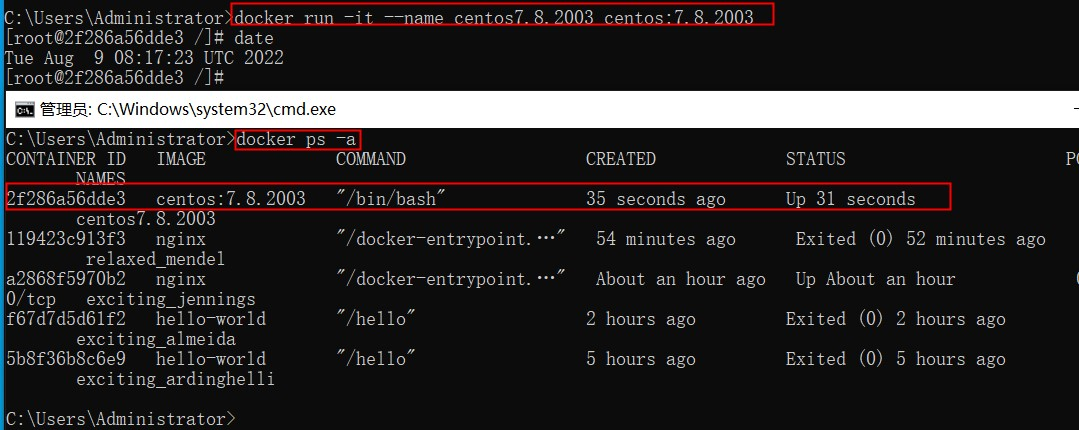Click the CREATED column header
The image size is (1079, 430).
(621, 159)
